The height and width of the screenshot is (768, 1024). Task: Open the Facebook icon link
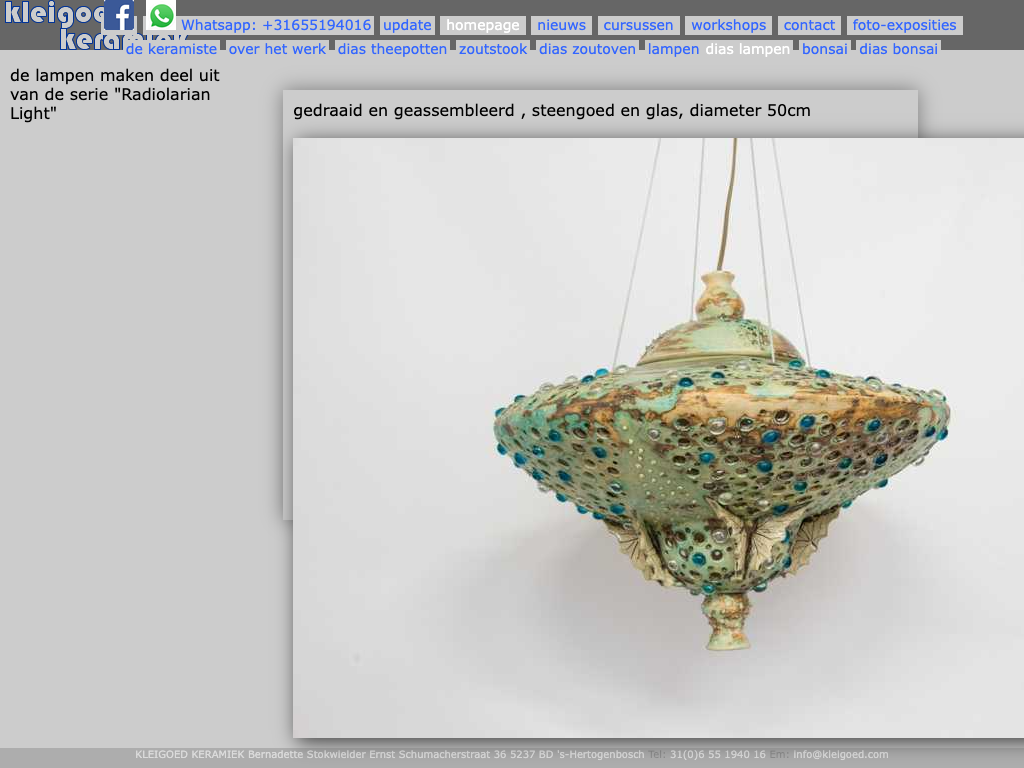pyautogui.click(x=118, y=16)
